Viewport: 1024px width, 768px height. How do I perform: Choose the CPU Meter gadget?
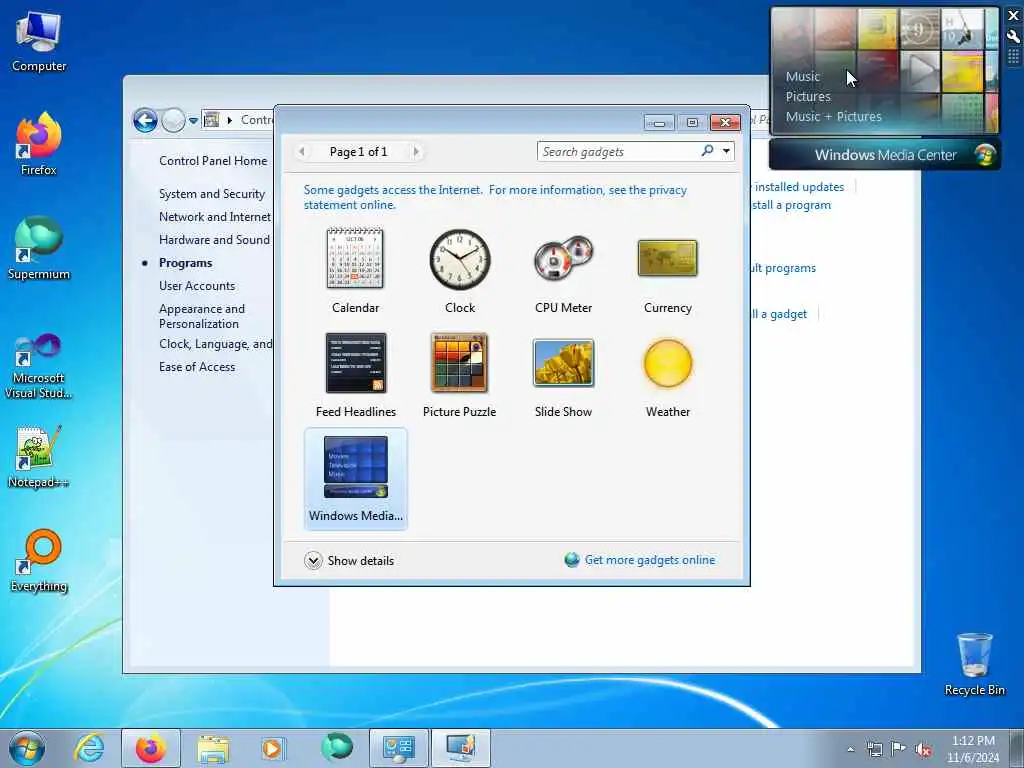pyautogui.click(x=563, y=271)
